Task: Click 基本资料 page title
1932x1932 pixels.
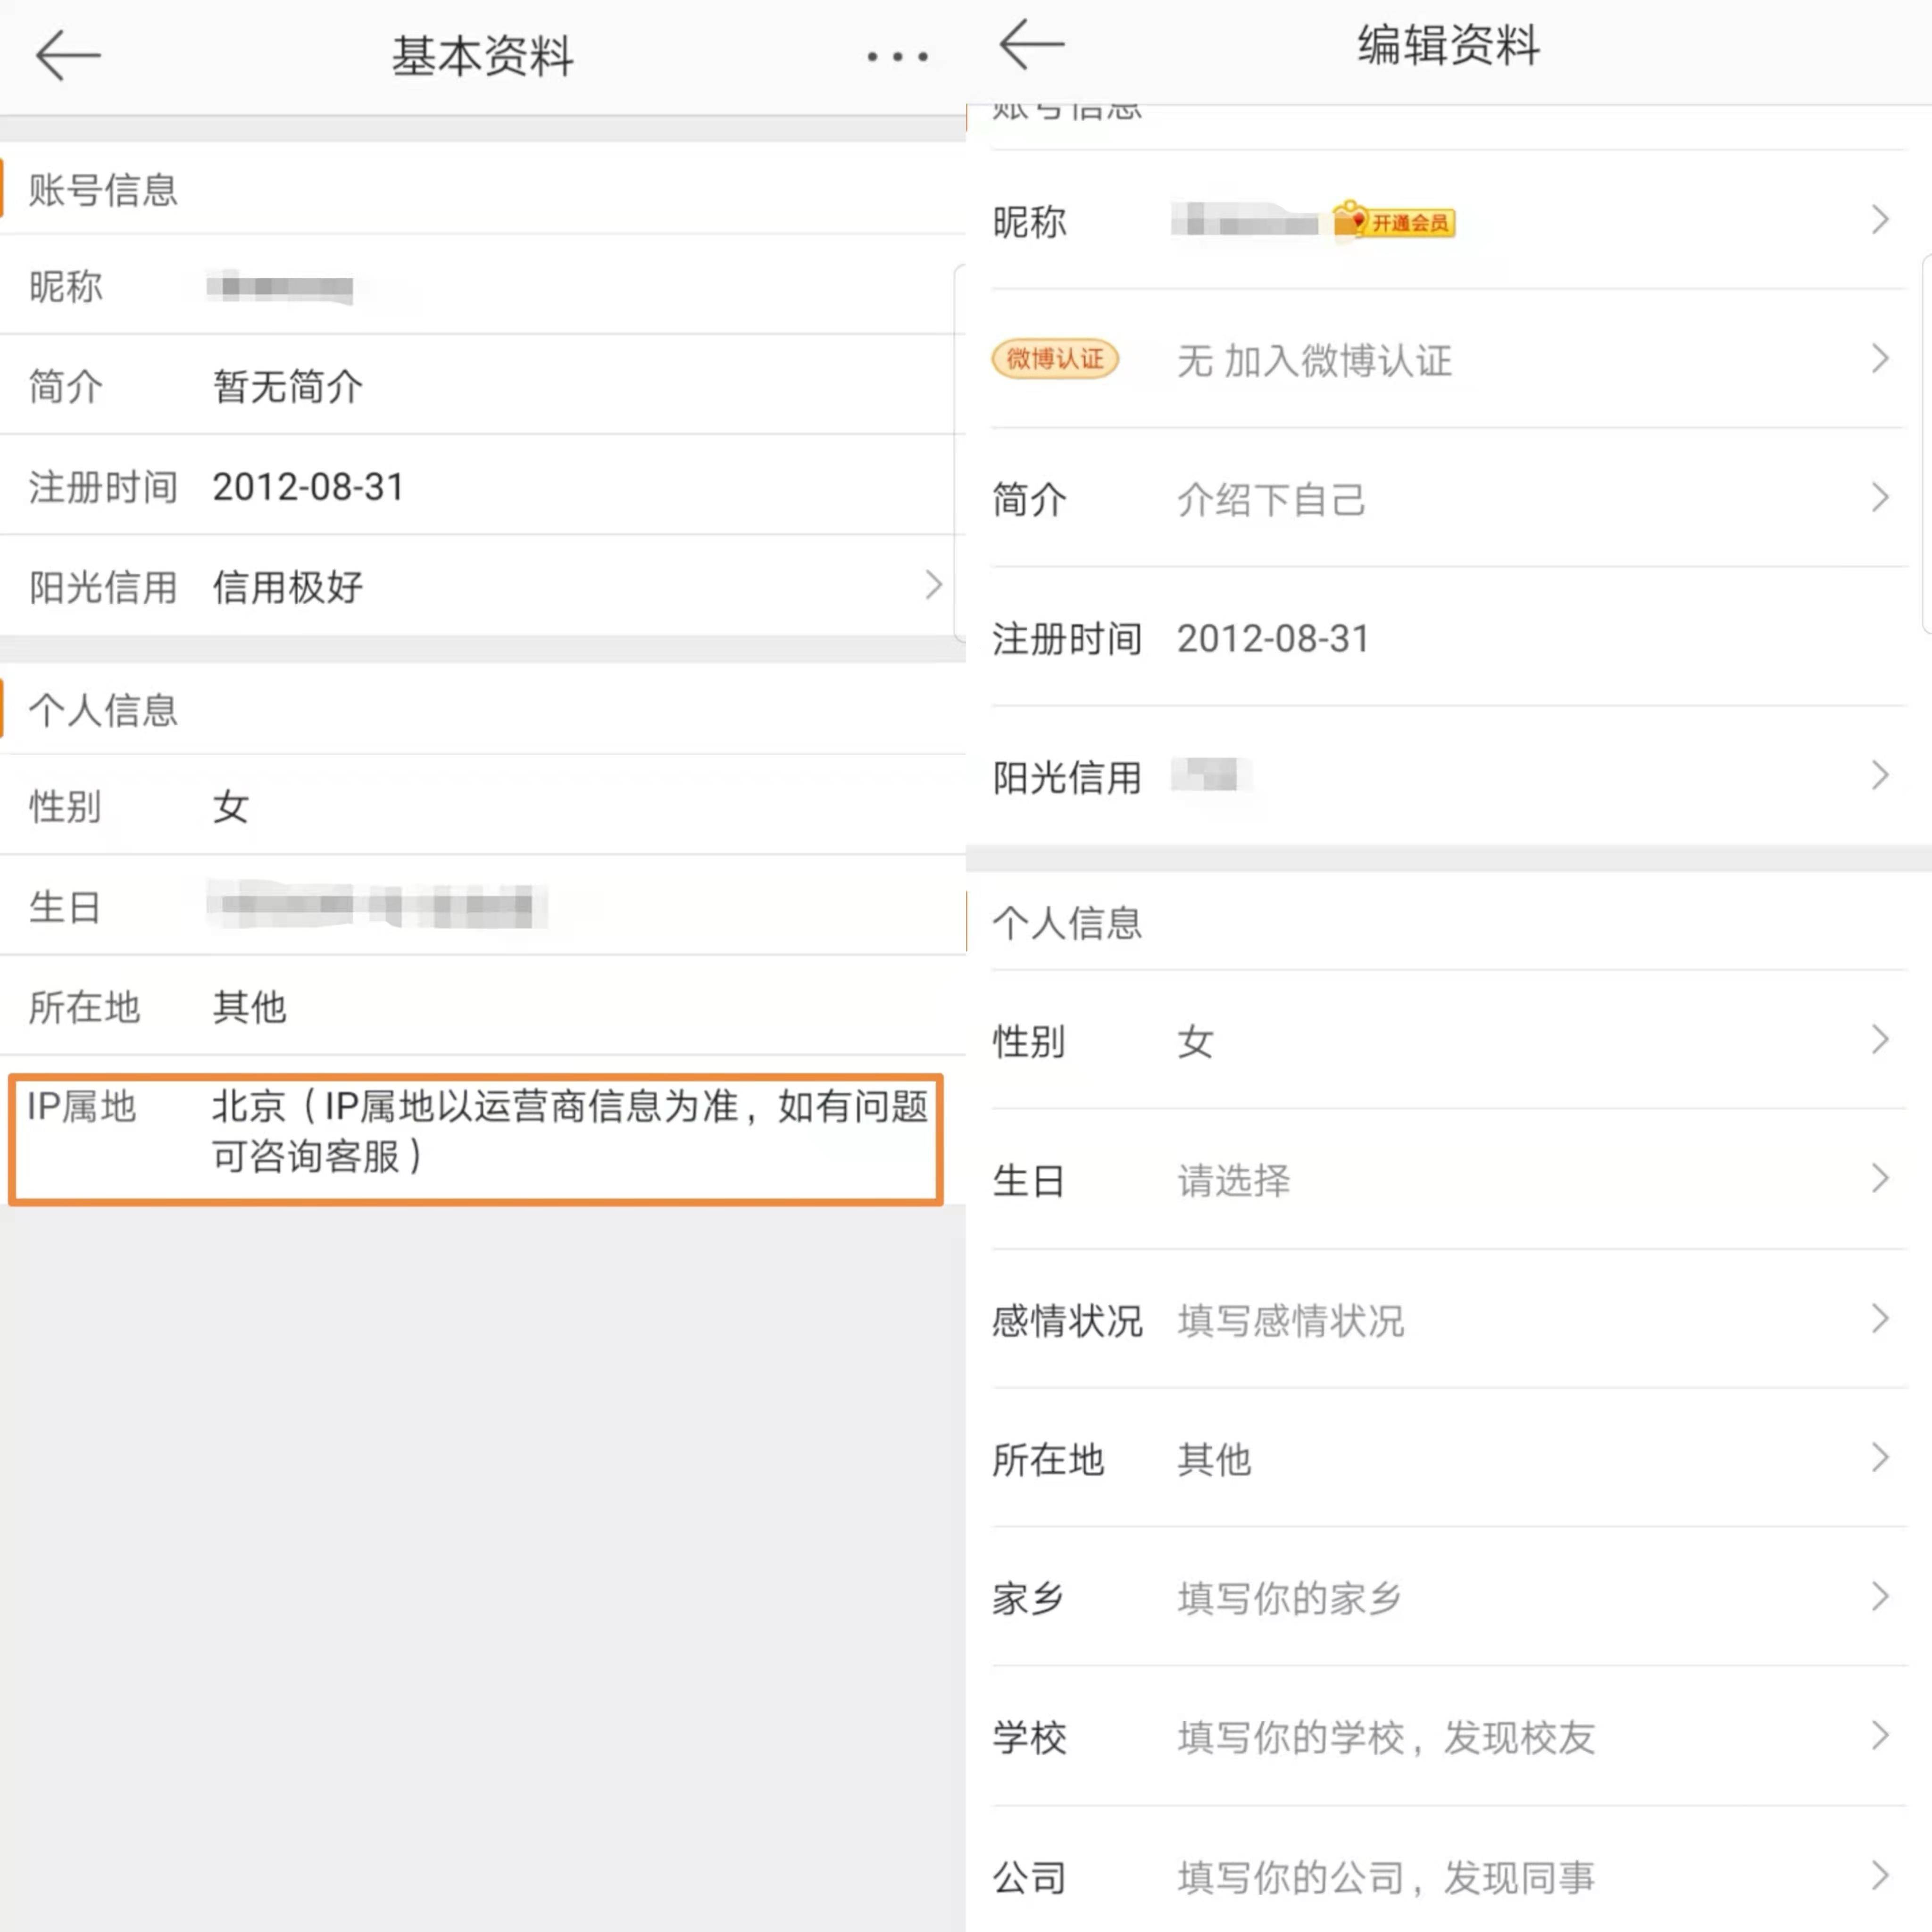Action: point(483,56)
